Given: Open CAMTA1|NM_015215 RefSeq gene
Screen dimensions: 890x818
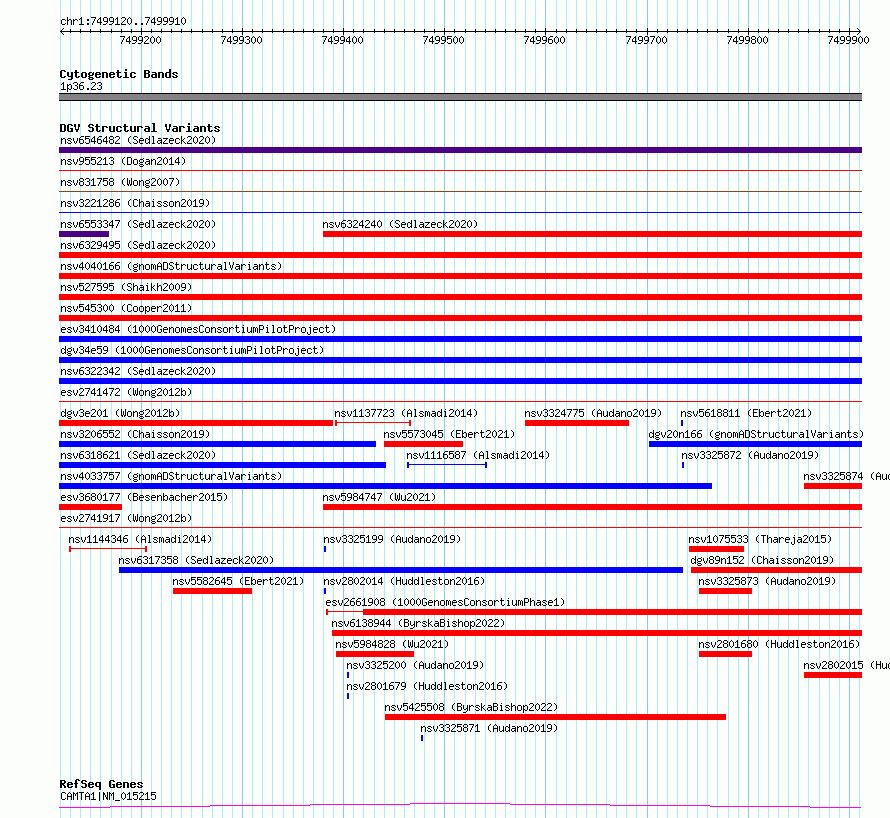Looking at the screenshot, I should coord(108,796).
